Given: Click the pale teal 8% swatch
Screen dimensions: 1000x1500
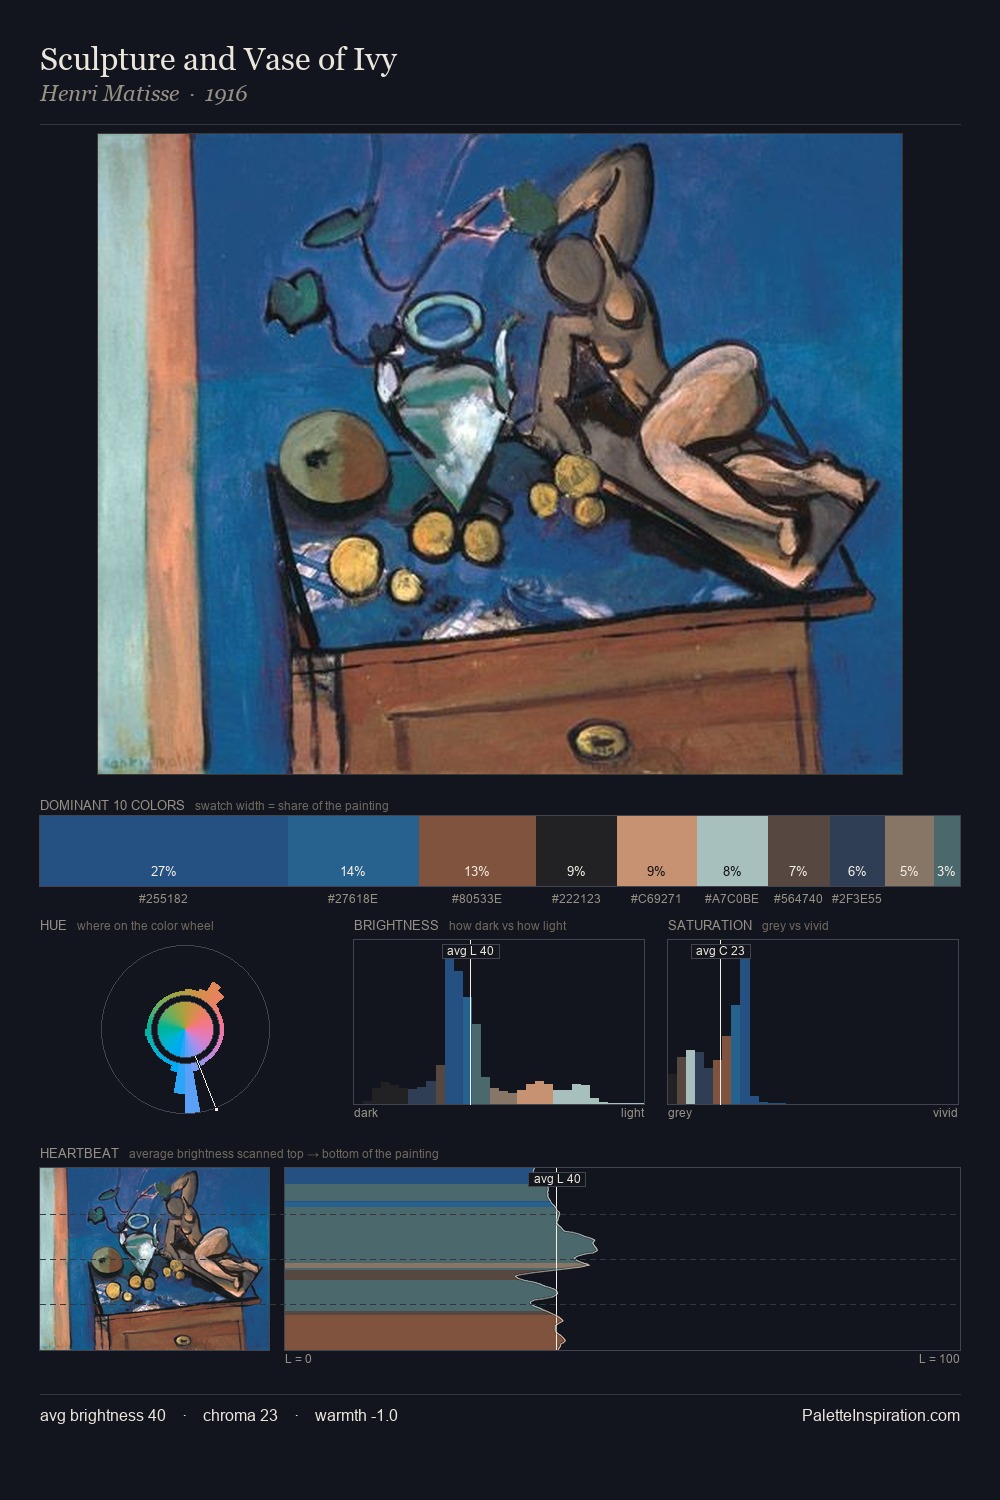Looking at the screenshot, I should click(x=732, y=851).
